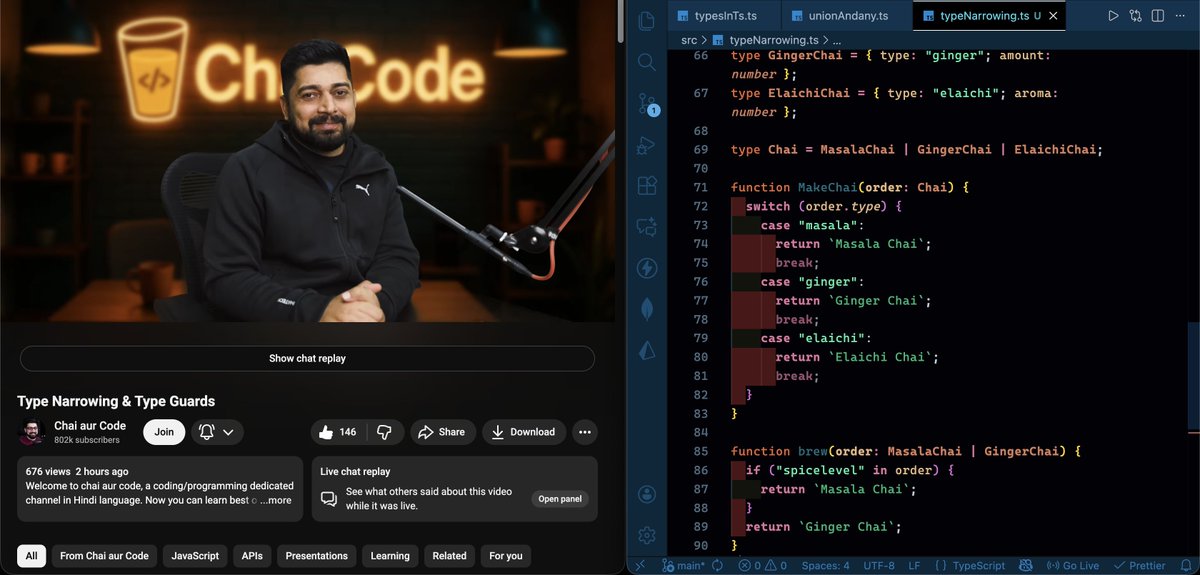Open the Search view in VS Code activity bar
The width and height of the screenshot is (1200, 575).
(647, 62)
